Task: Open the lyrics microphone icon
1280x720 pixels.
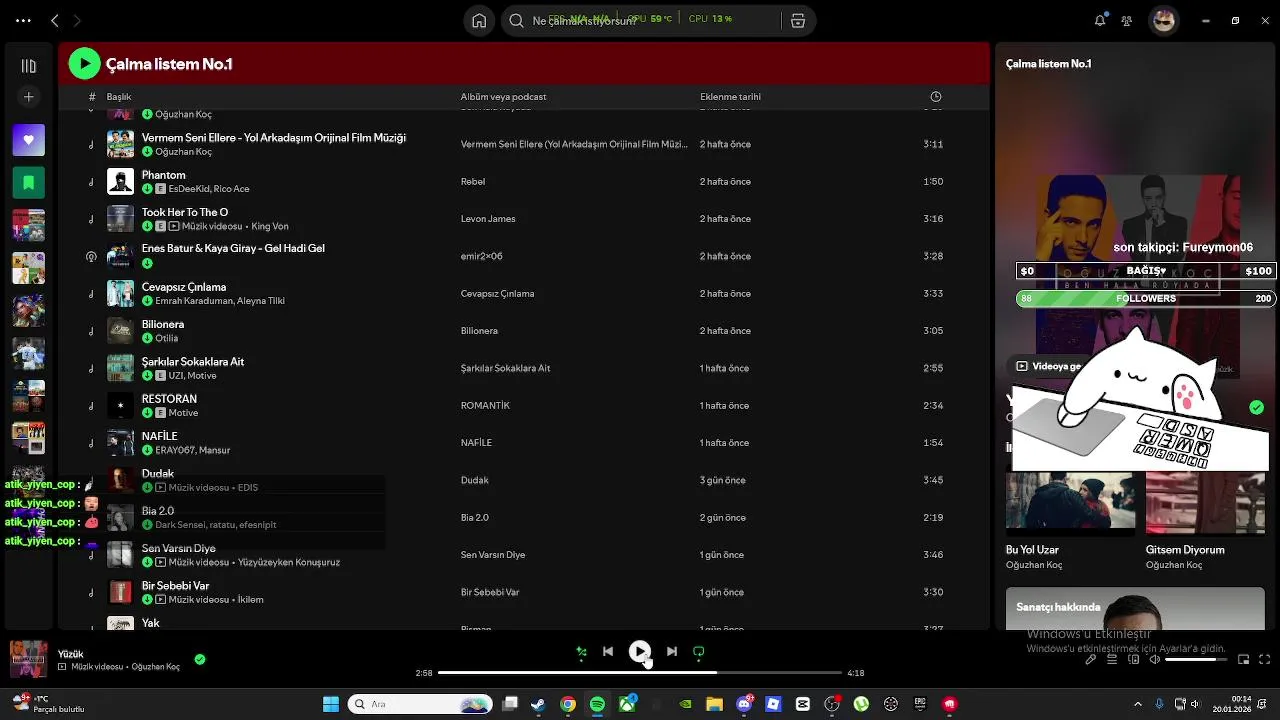Action: [x=1090, y=659]
